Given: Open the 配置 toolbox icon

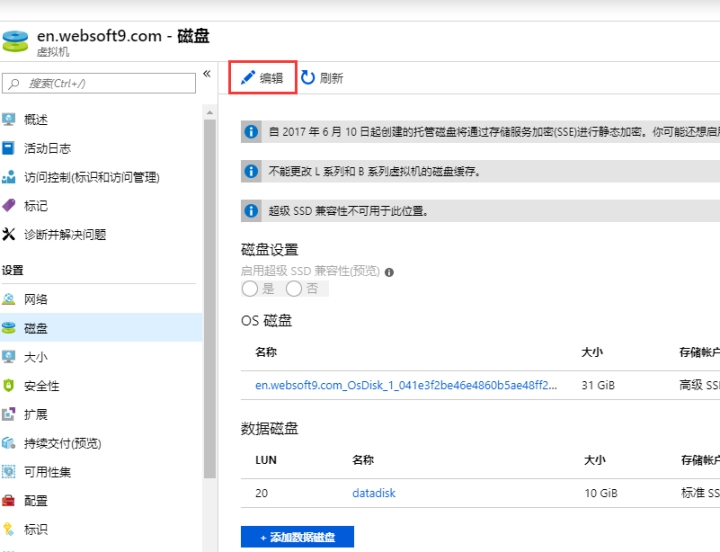Looking at the screenshot, I should point(9,501).
